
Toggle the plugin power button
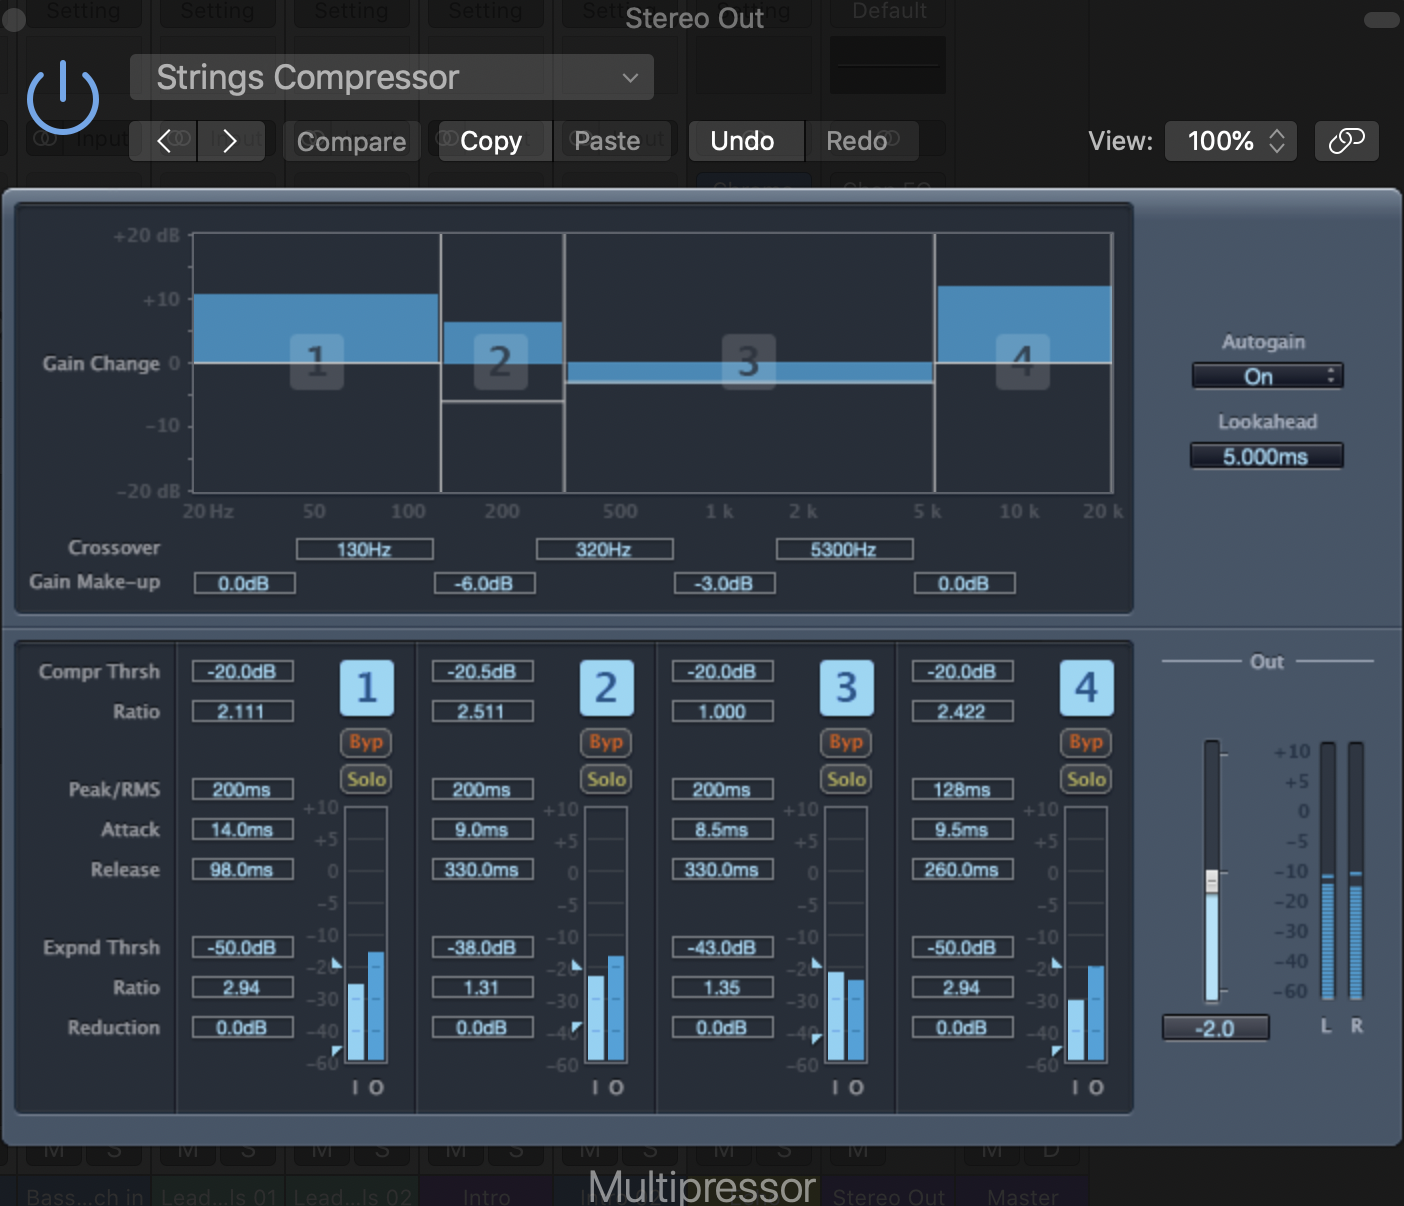pyautogui.click(x=63, y=97)
